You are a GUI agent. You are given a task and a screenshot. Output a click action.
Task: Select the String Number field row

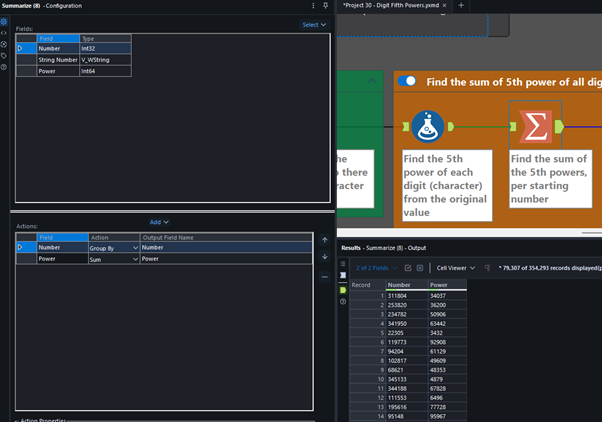58,59
